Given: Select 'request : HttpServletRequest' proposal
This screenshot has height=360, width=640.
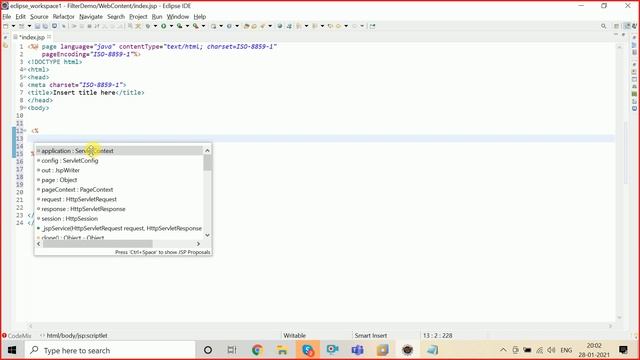Looking at the screenshot, I should pos(119,199).
